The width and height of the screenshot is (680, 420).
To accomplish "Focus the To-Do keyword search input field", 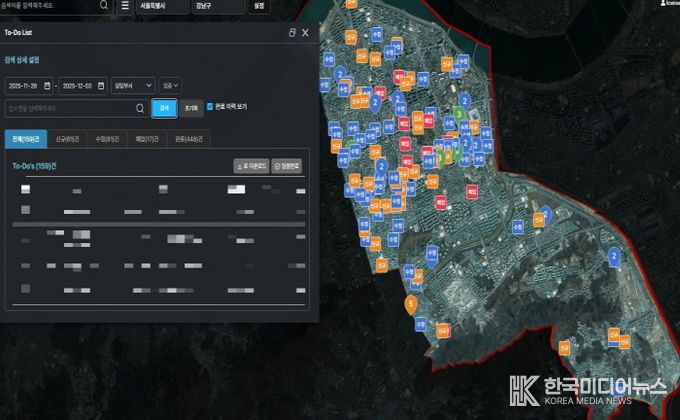I will tap(70, 107).
